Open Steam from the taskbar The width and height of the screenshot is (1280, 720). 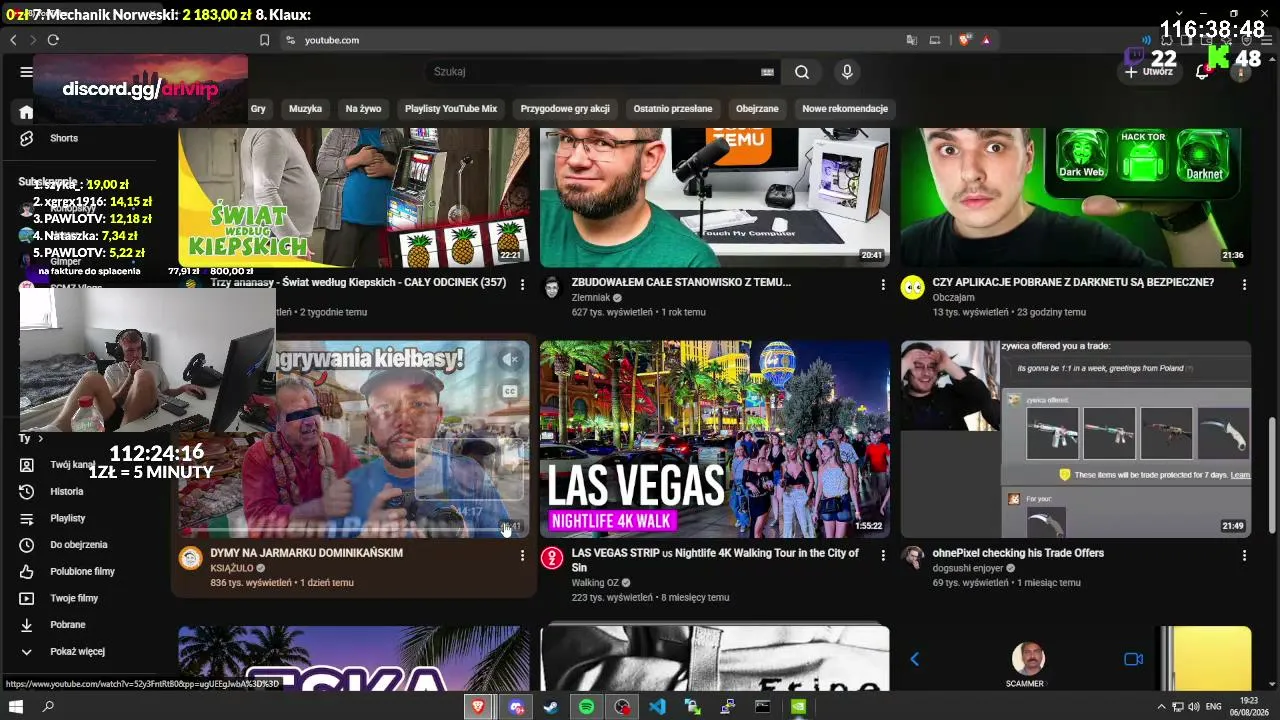550,707
